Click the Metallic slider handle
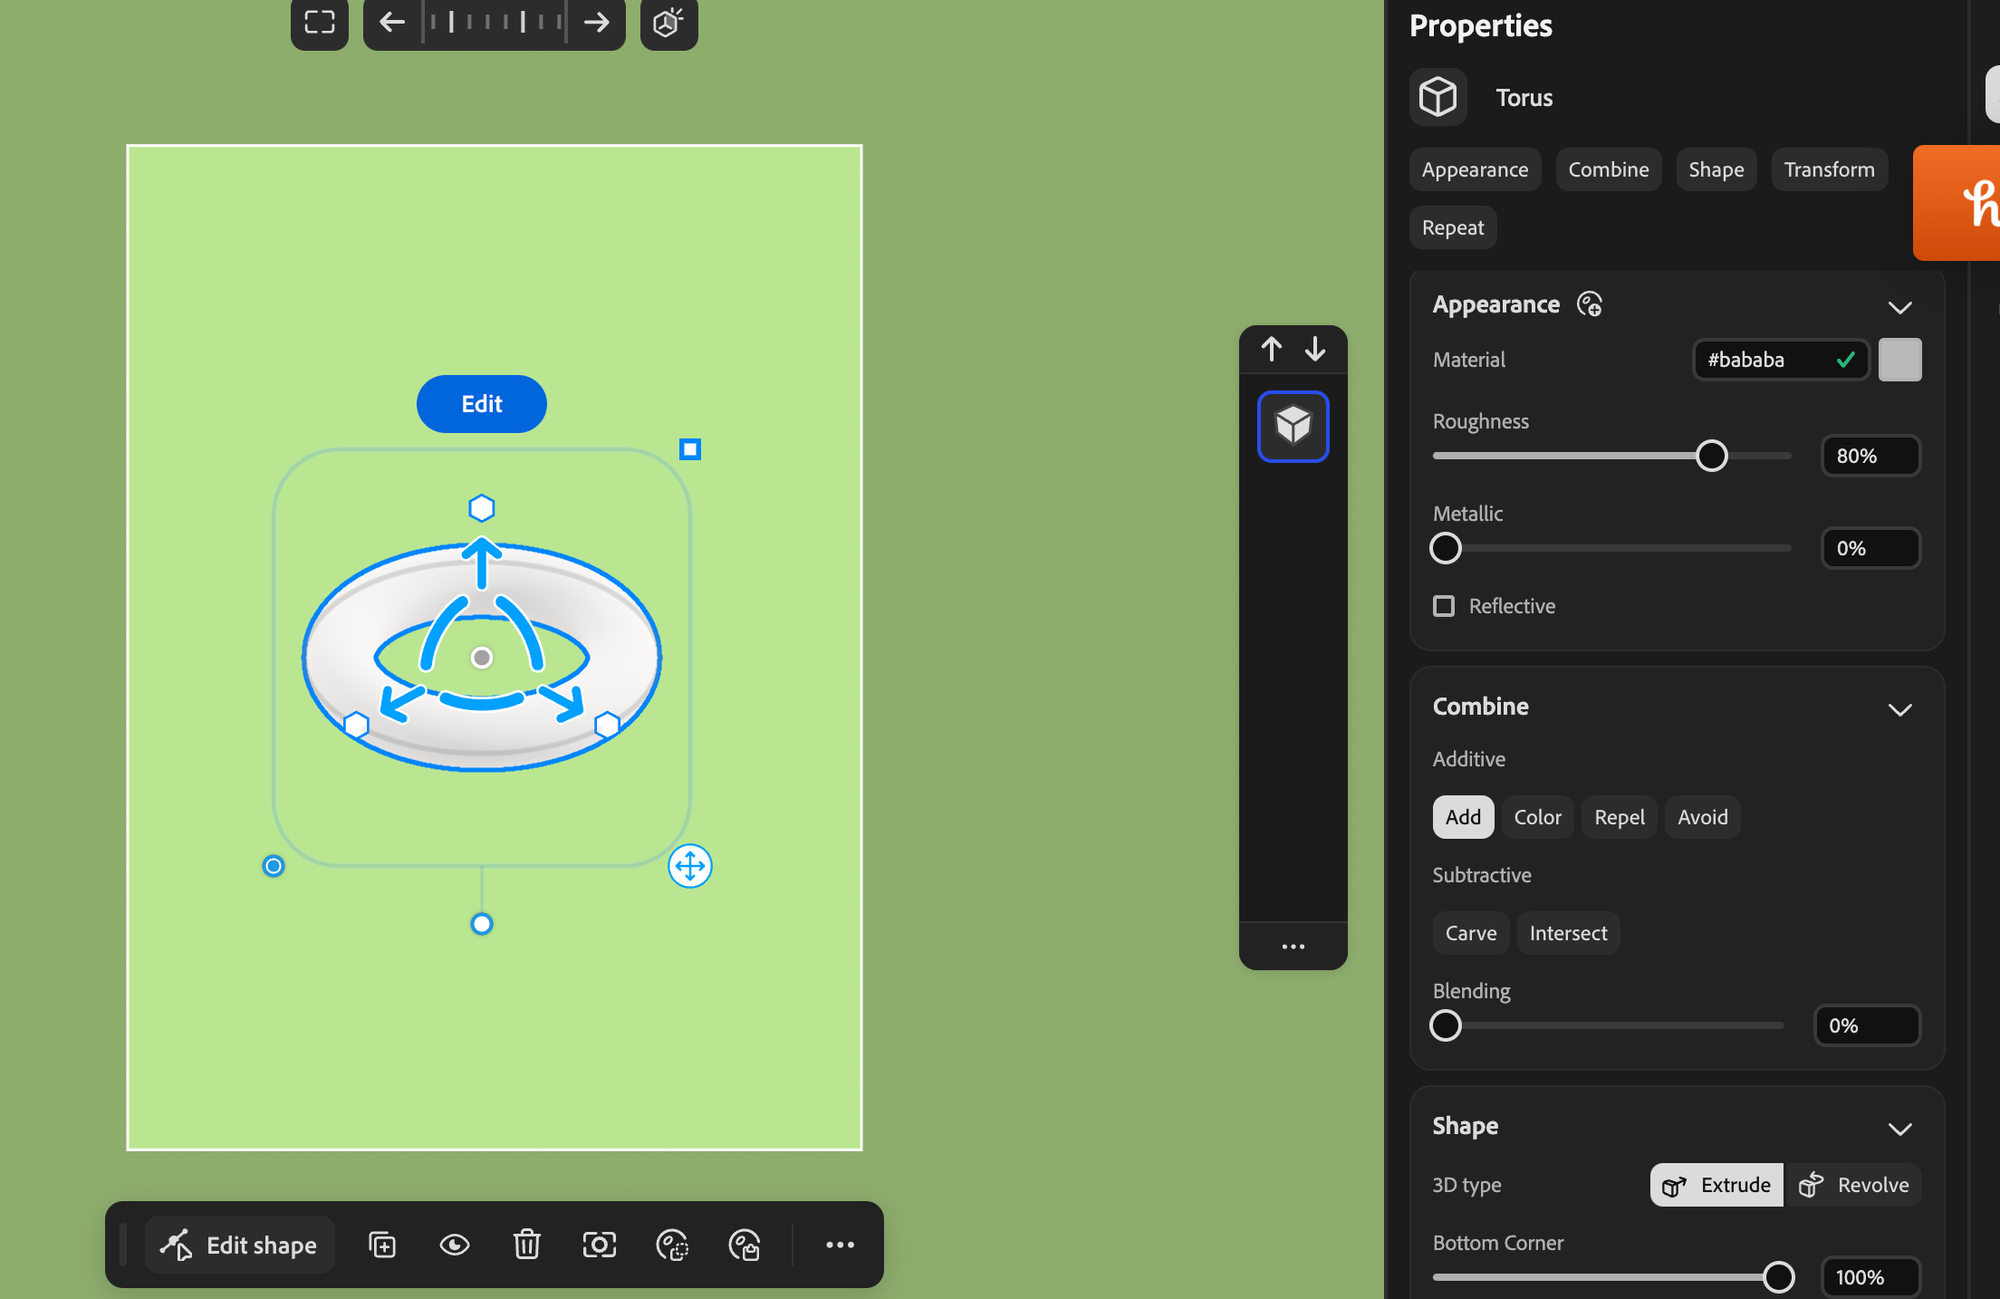The width and height of the screenshot is (2000, 1299). pyautogui.click(x=1445, y=548)
